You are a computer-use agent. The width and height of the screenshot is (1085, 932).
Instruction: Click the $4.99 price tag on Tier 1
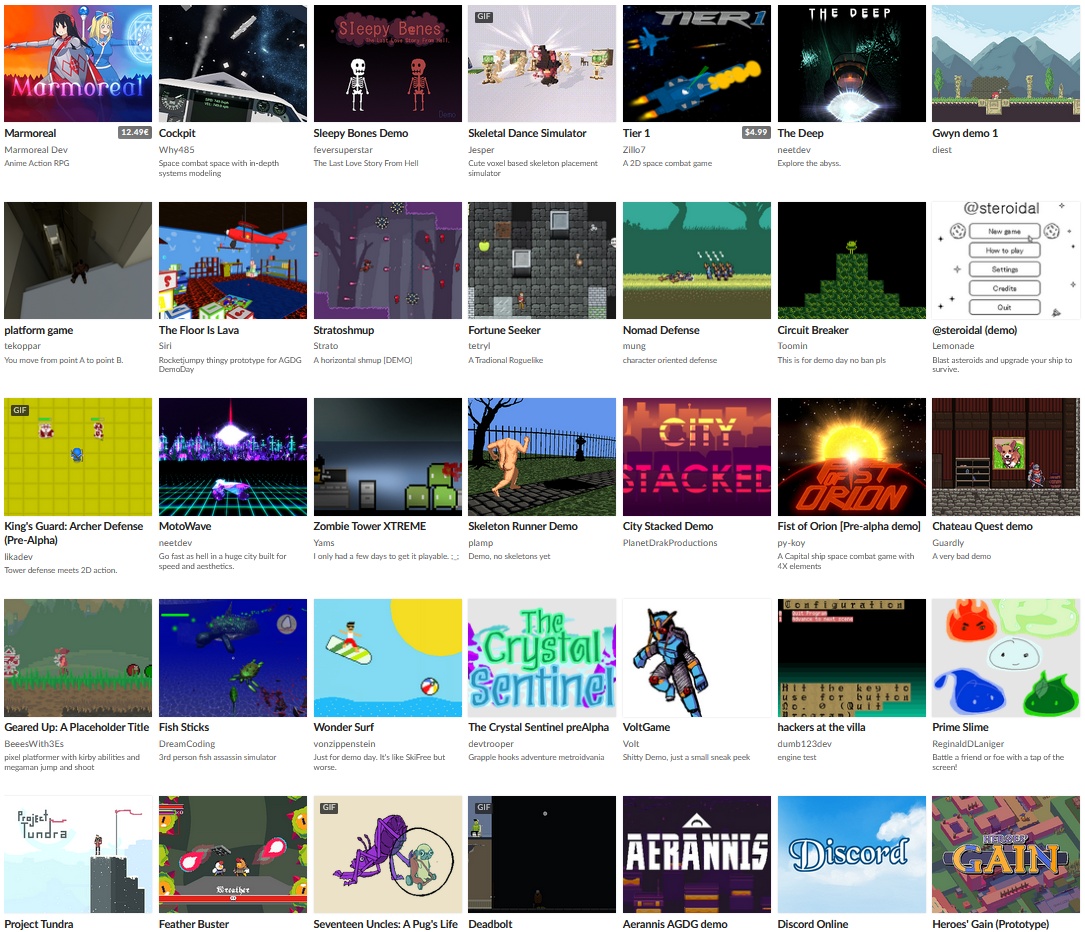[x=756, y=132]
